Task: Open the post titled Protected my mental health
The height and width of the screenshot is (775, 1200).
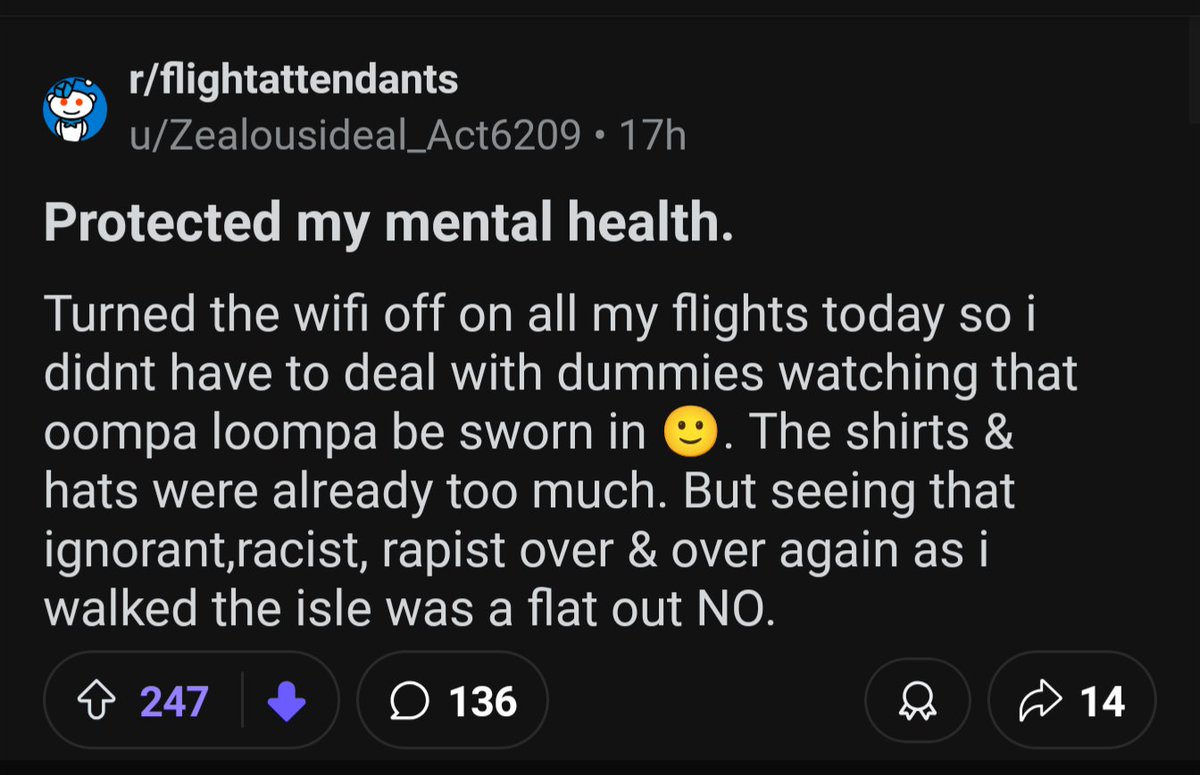Action: tap(388, 223)
